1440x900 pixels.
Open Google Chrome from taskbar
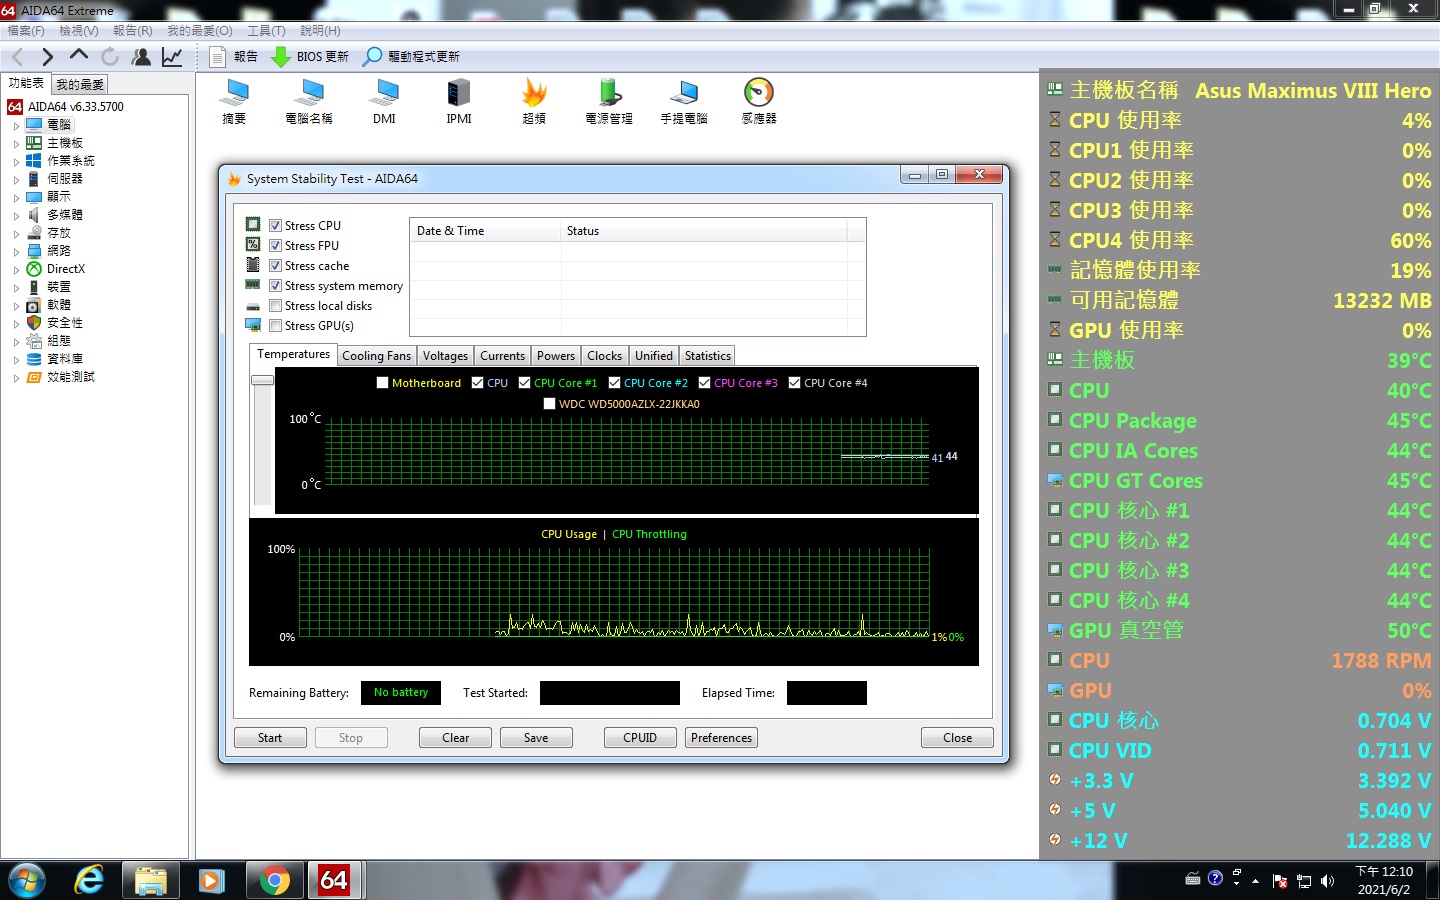point(274,880)
